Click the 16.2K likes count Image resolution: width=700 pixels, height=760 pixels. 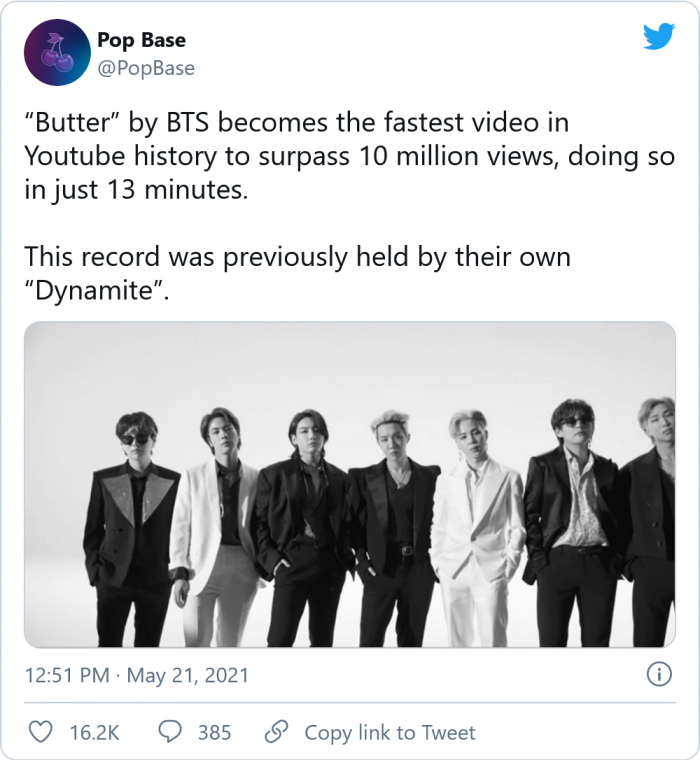[x=94, y=732]
